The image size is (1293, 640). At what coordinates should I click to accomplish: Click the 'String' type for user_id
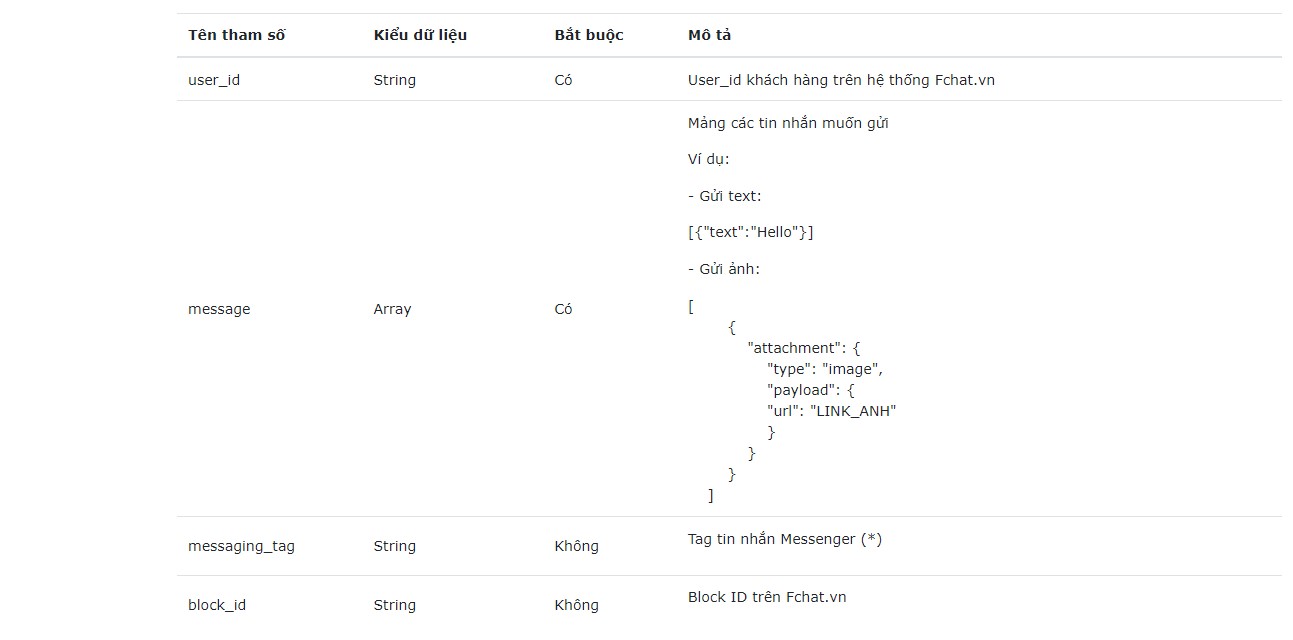[394, 80]
